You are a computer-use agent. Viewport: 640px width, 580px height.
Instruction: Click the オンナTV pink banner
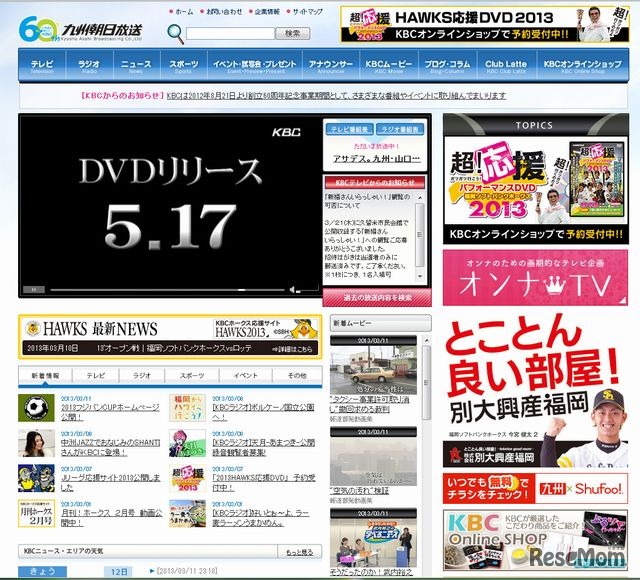coord(535,278)
